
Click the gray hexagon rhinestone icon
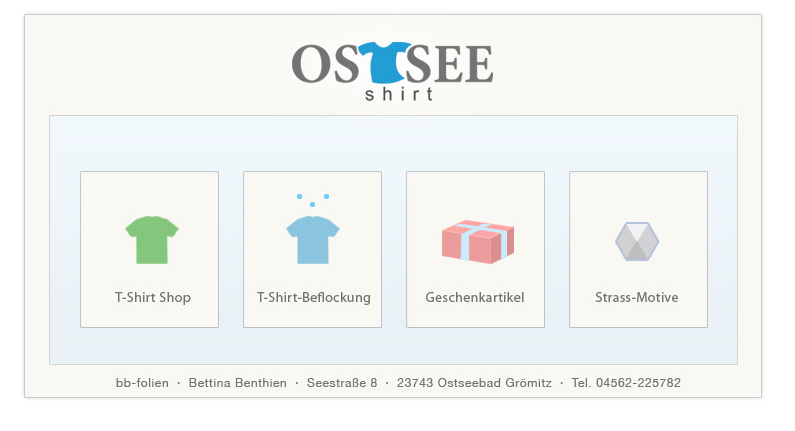pyautogui.click(x=637, y=241)
